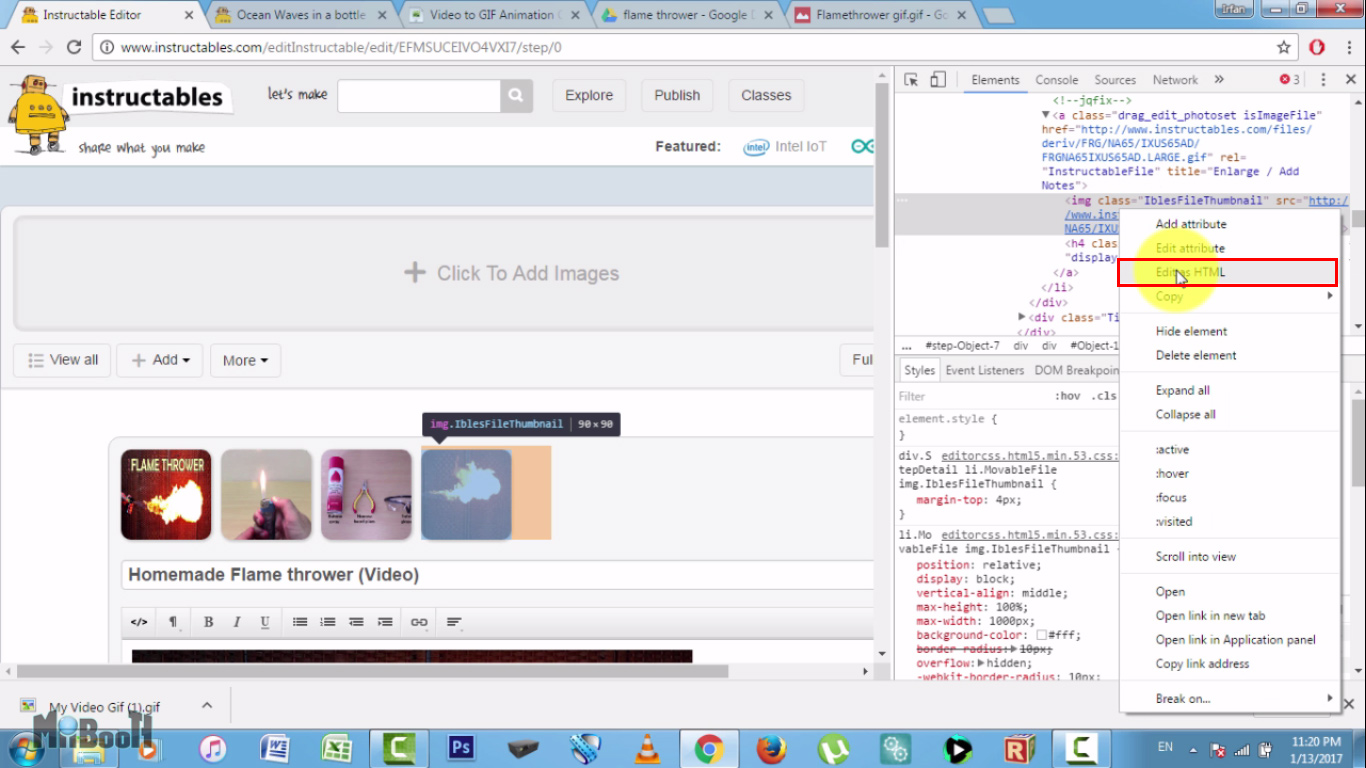The image size is (1366, 768).
Task: Click the Classes button
Action: [x=766, y=96]
